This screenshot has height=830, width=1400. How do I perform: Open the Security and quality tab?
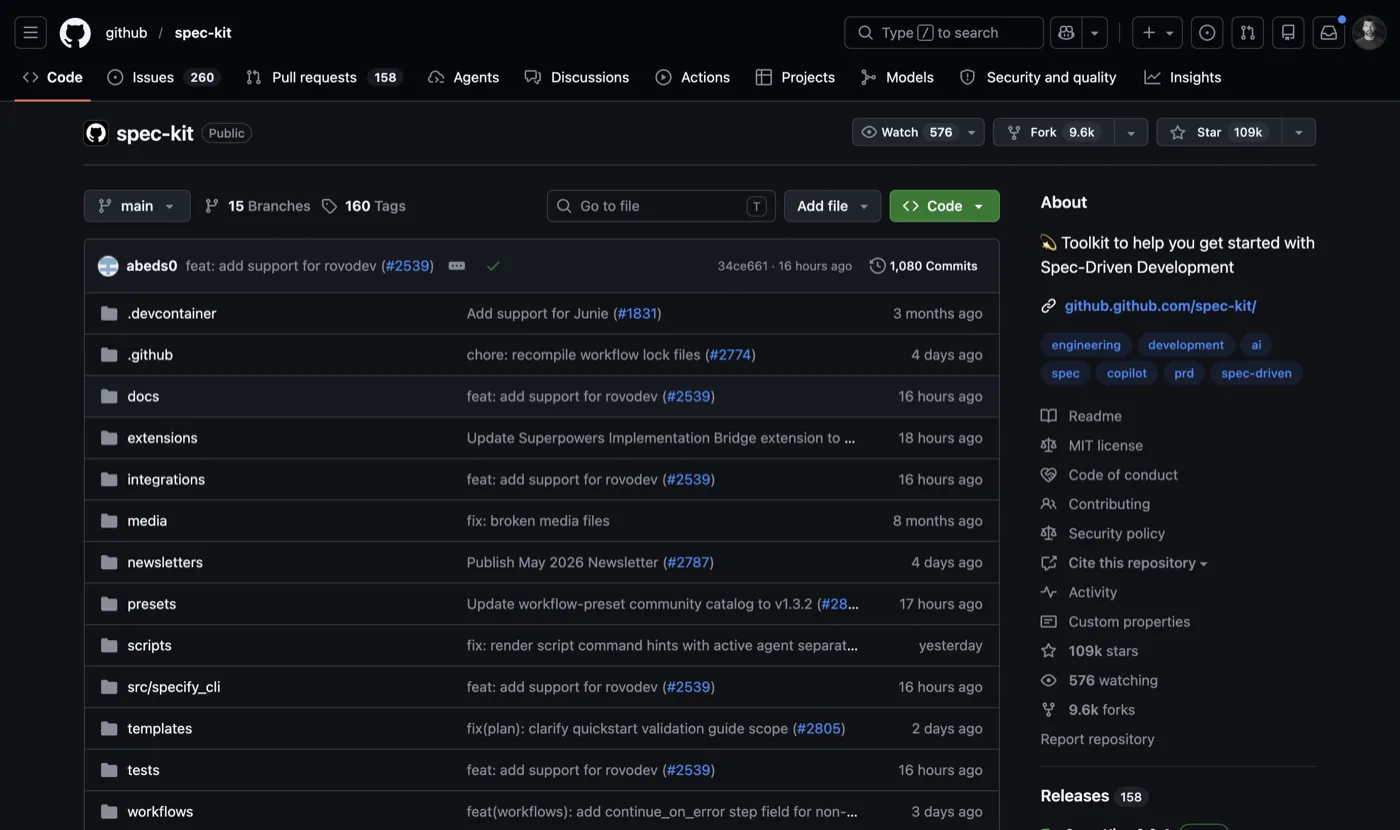click(x=1038, y=77)
